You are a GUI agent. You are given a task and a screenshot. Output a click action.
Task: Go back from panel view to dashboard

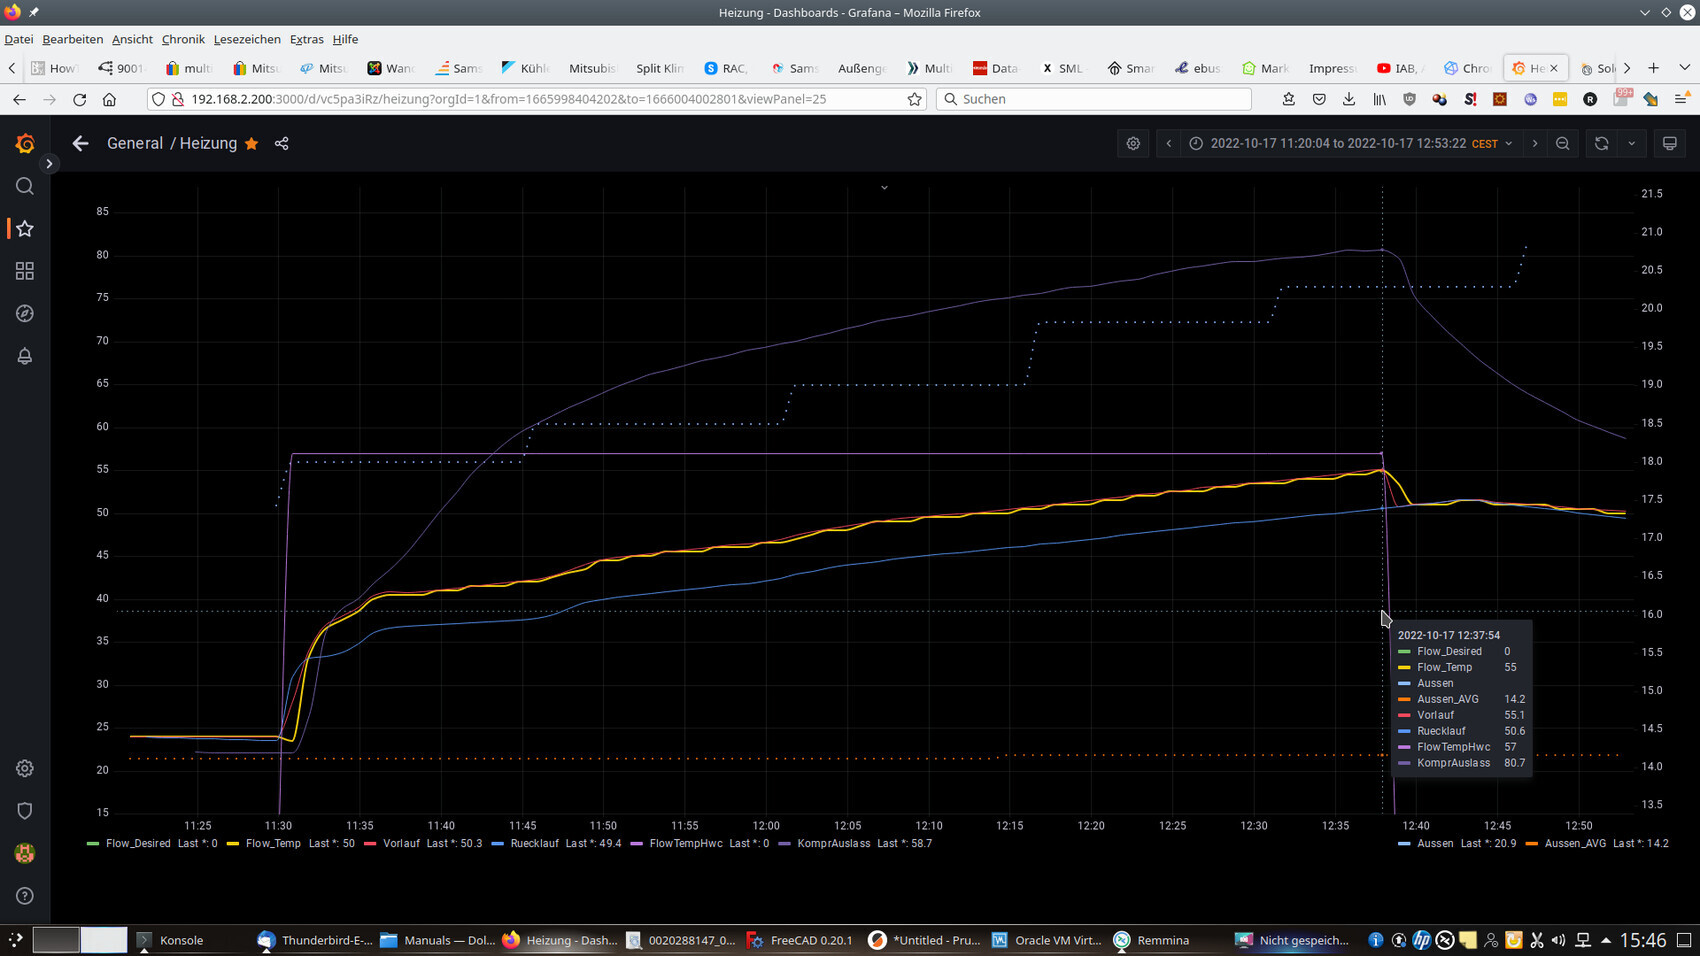point(81,144)
